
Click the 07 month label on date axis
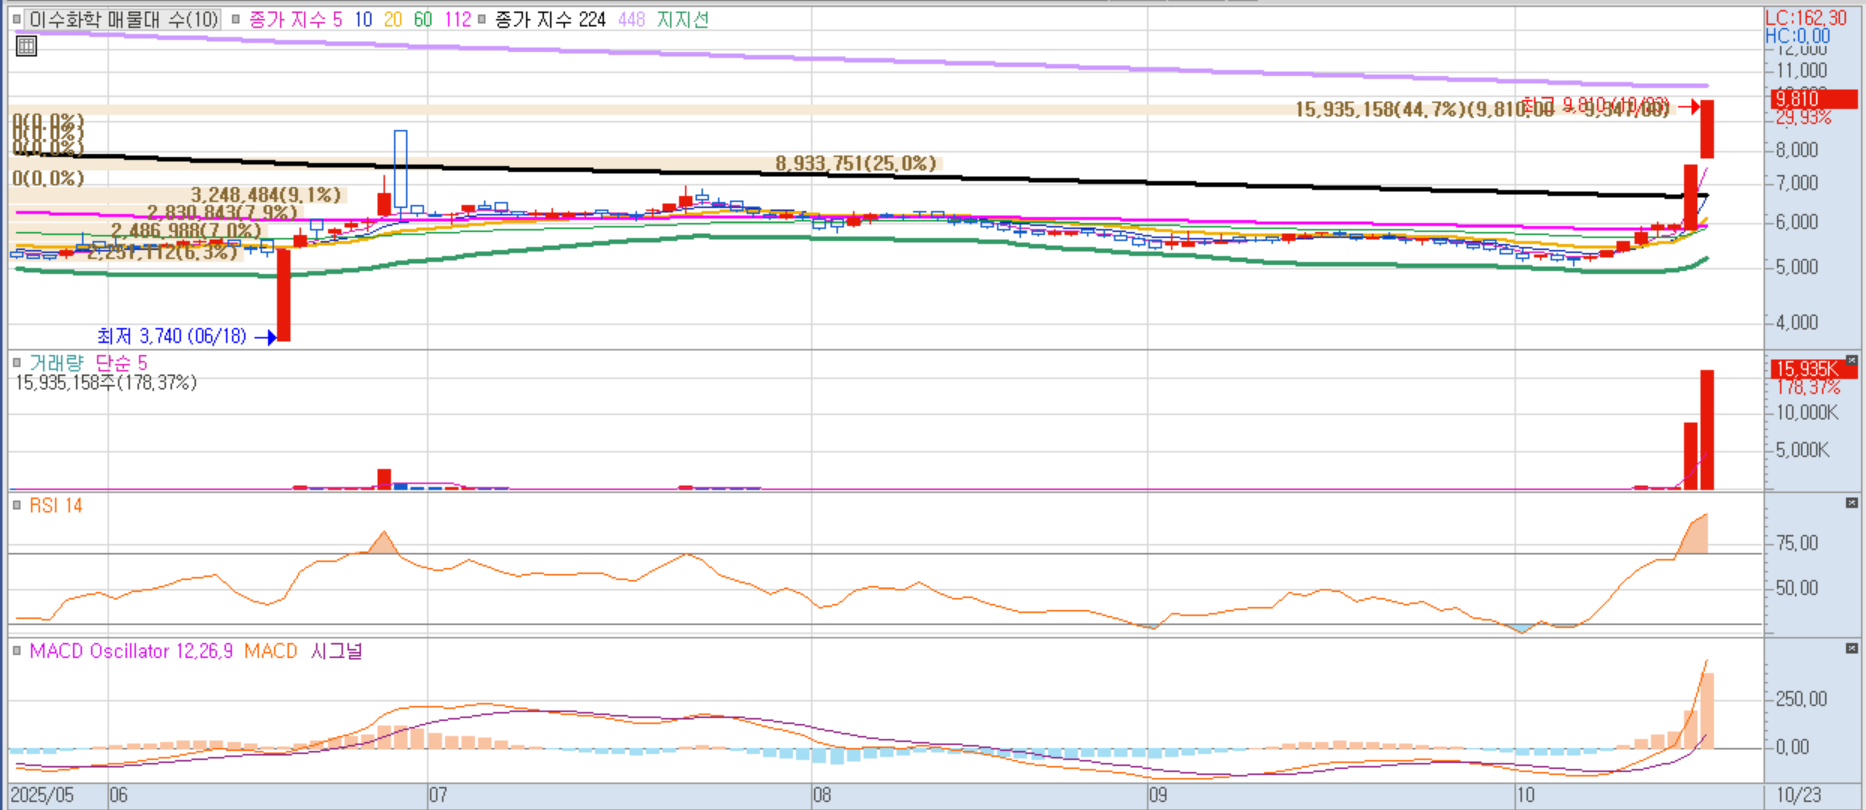click(438, 796)
